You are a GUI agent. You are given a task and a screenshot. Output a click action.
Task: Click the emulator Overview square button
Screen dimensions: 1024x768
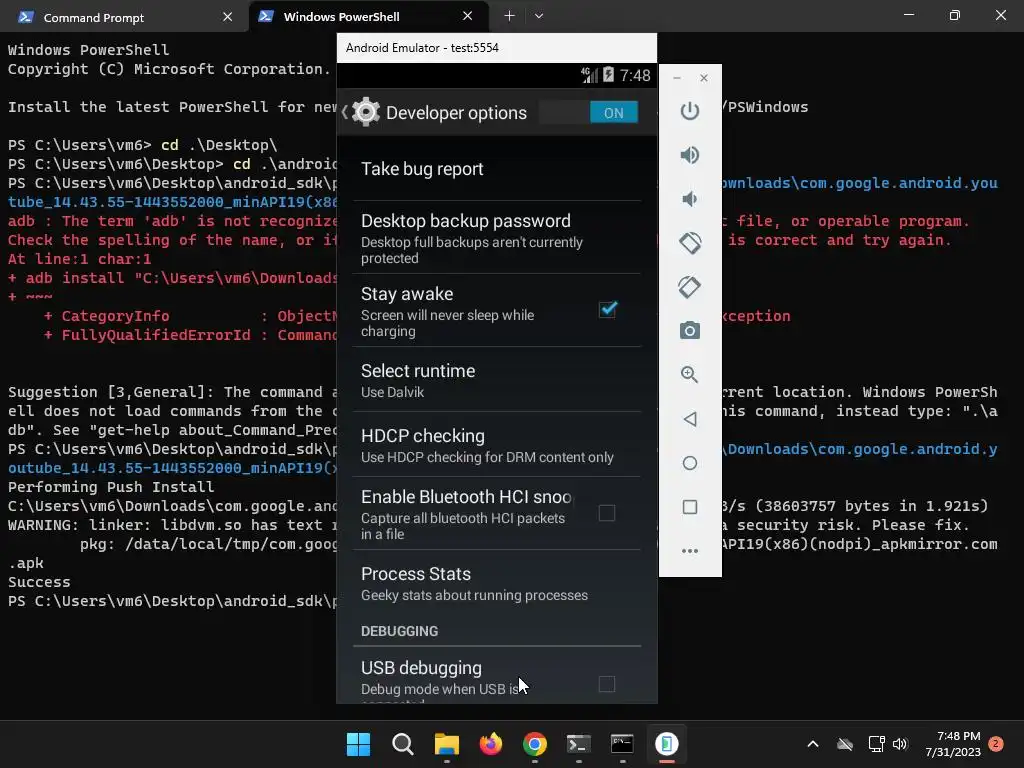[690, 507]
